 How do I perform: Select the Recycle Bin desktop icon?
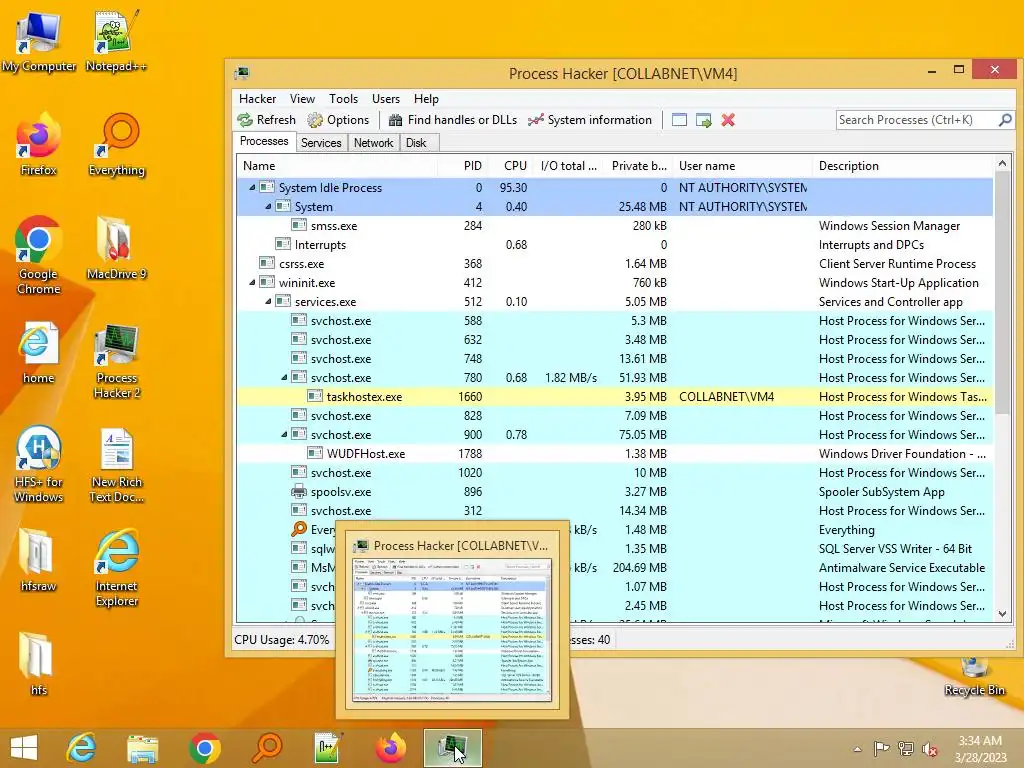tap(974, 678)
